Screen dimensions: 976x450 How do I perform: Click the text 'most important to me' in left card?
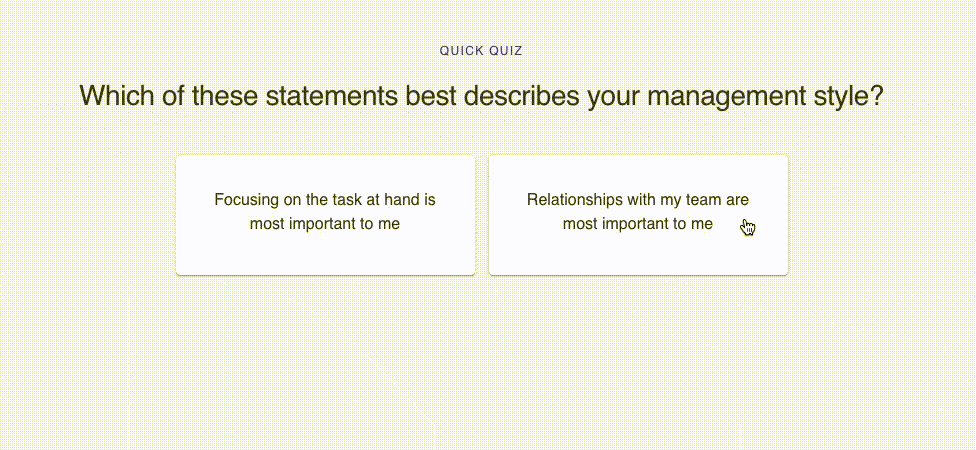coord(325,224)
